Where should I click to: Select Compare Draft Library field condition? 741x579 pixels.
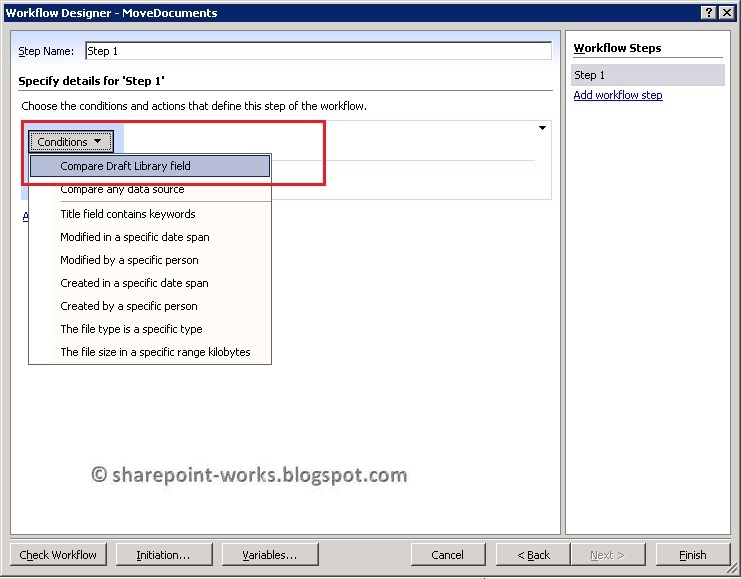click(150, 166)
